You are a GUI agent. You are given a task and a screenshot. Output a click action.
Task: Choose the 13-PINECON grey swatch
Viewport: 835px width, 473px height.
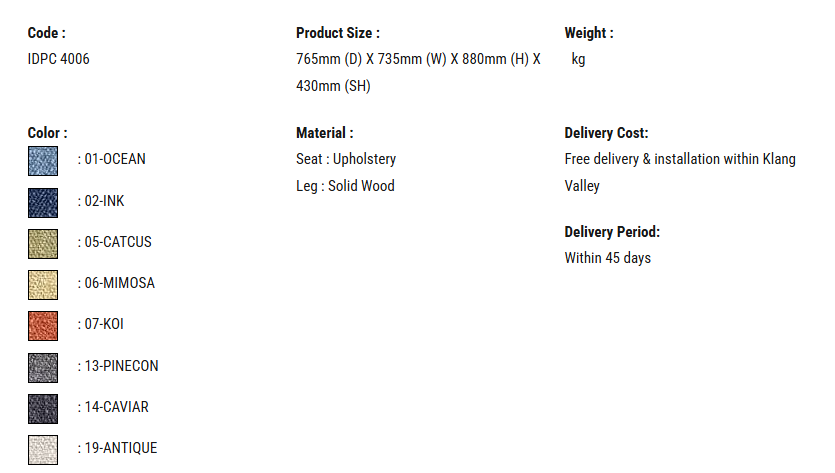coord(43,368)
